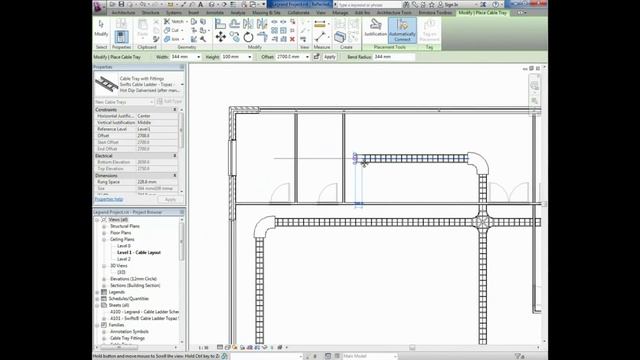Select the Move tool

(x=221, y=37)
